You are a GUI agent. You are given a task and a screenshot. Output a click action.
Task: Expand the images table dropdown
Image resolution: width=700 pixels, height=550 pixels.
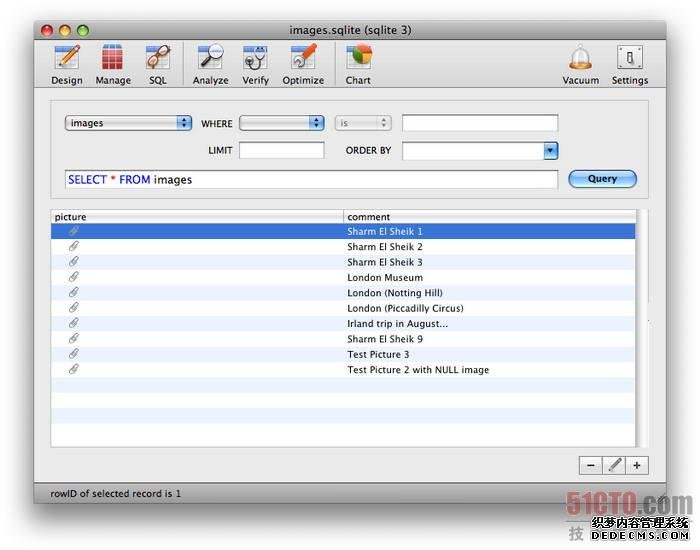coord(128,123)
